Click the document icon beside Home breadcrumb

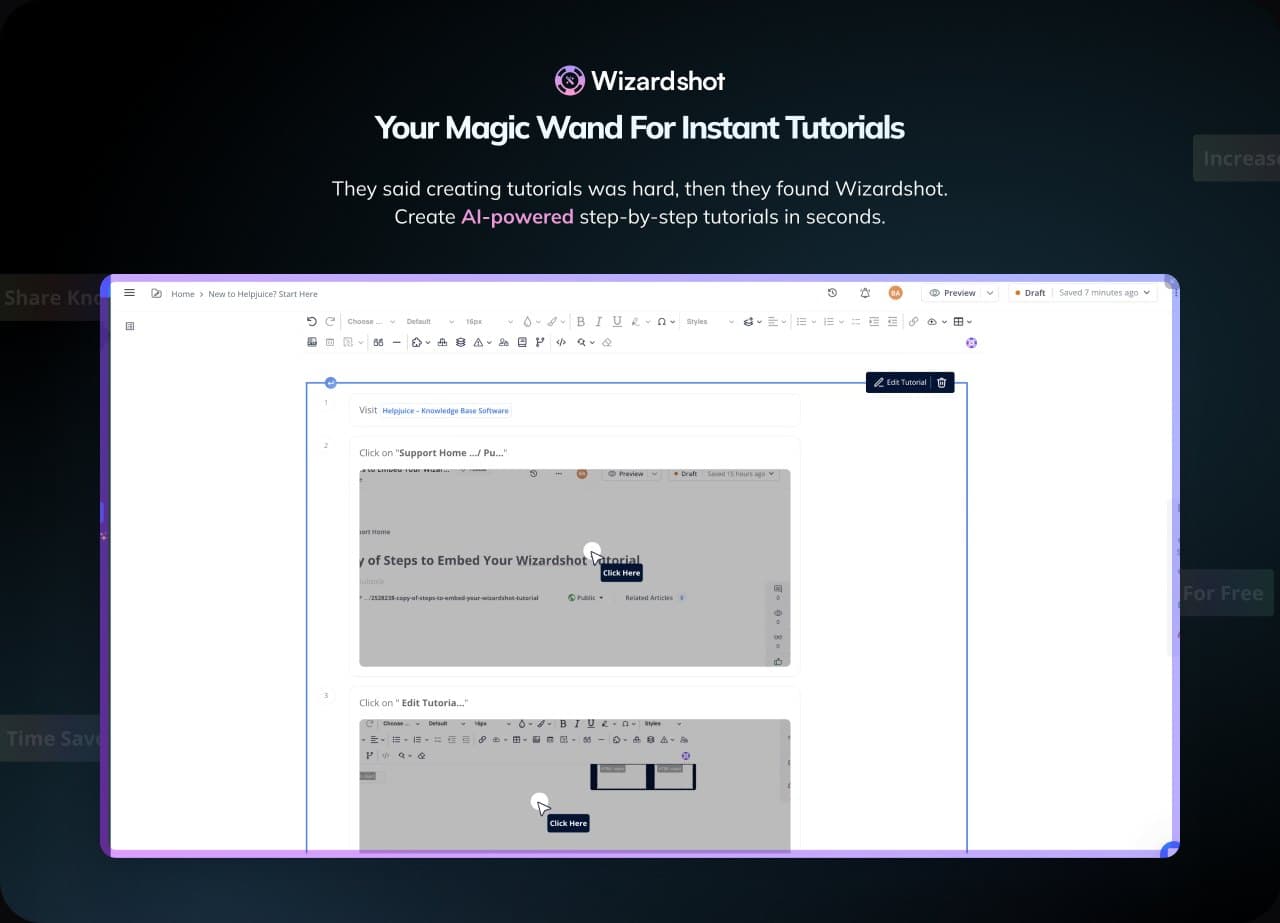[x=156, y=293]
